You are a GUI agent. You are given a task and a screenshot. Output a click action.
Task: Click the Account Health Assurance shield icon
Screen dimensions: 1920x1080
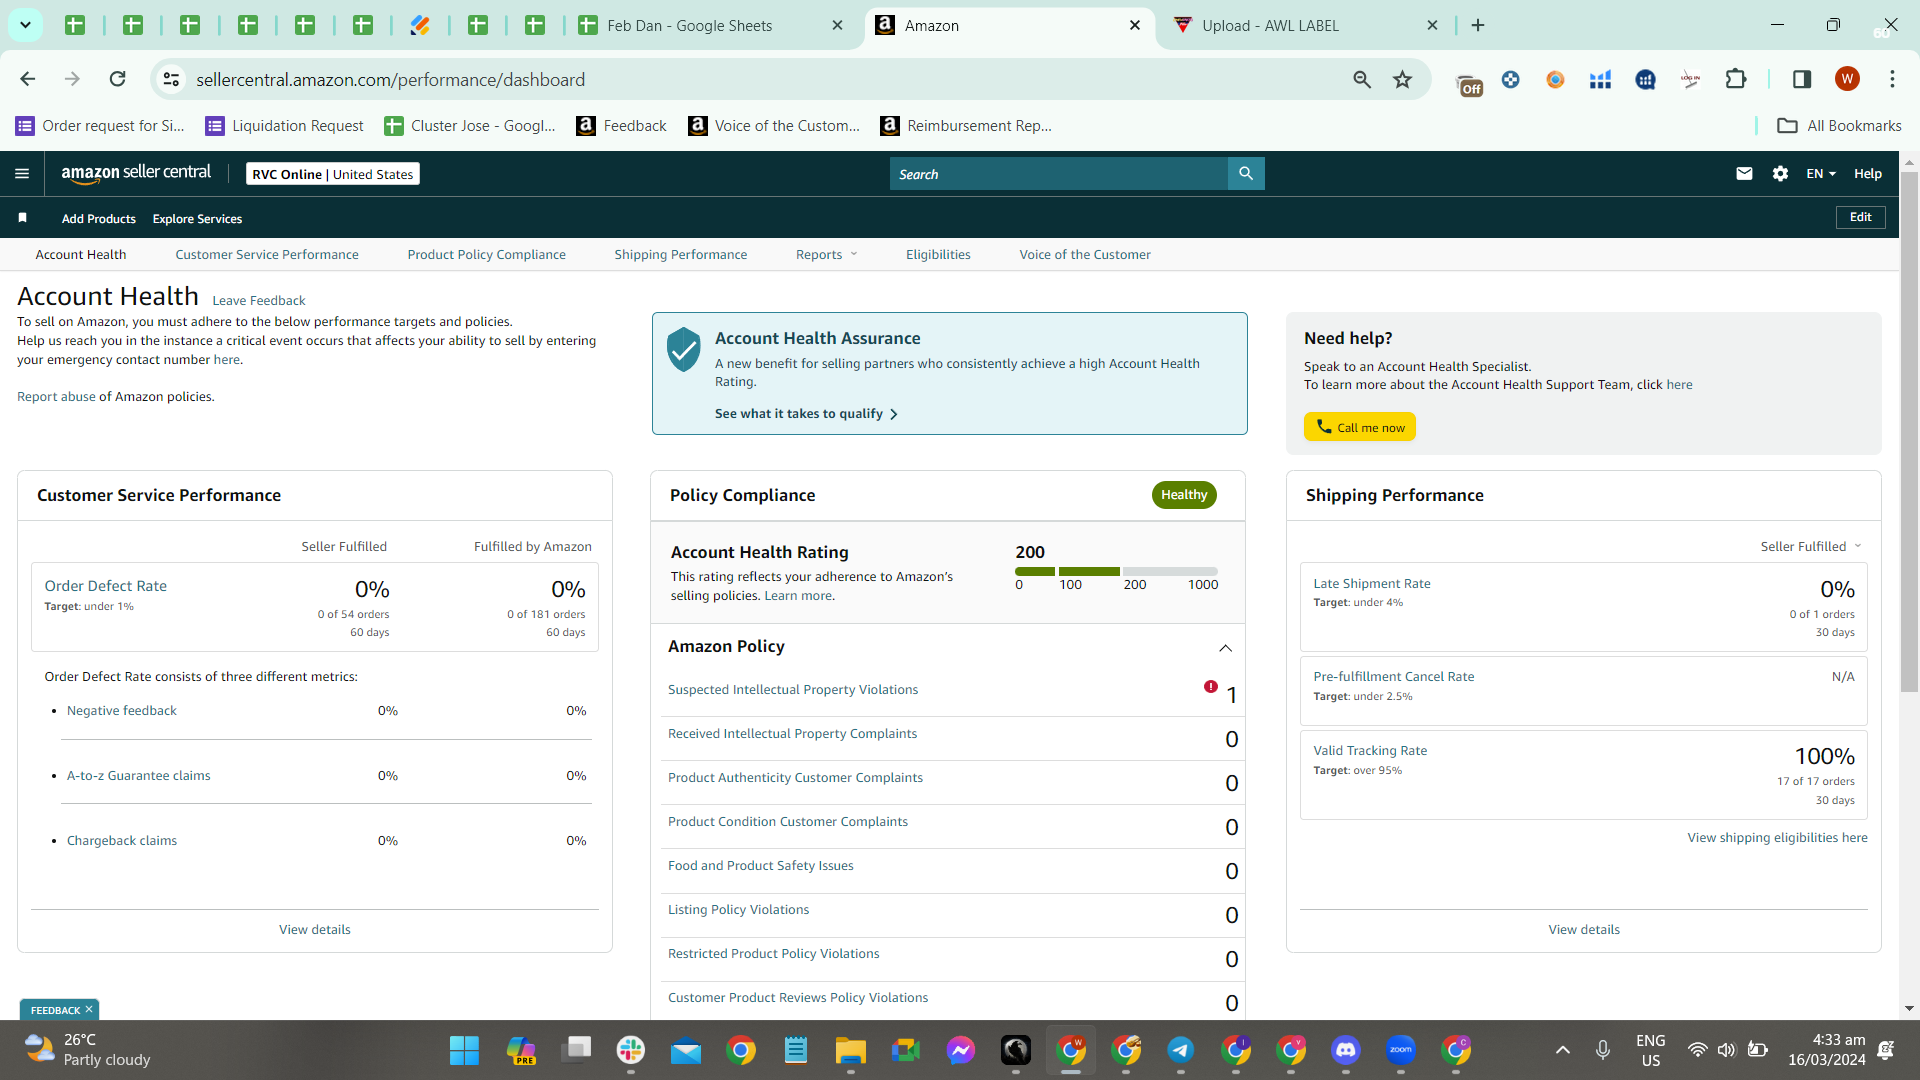tap(684, 349)
